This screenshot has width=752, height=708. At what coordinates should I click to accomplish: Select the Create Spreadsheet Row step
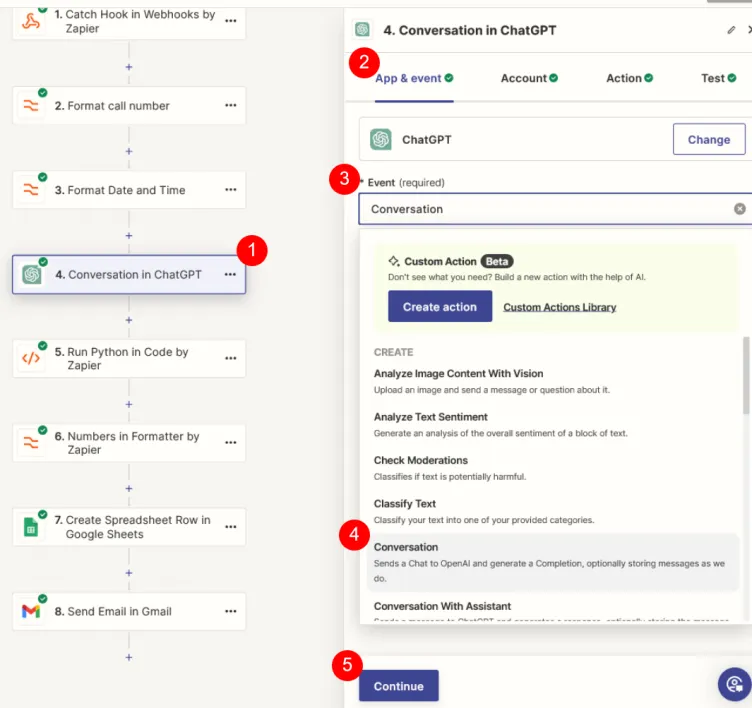tap(129, 527)
